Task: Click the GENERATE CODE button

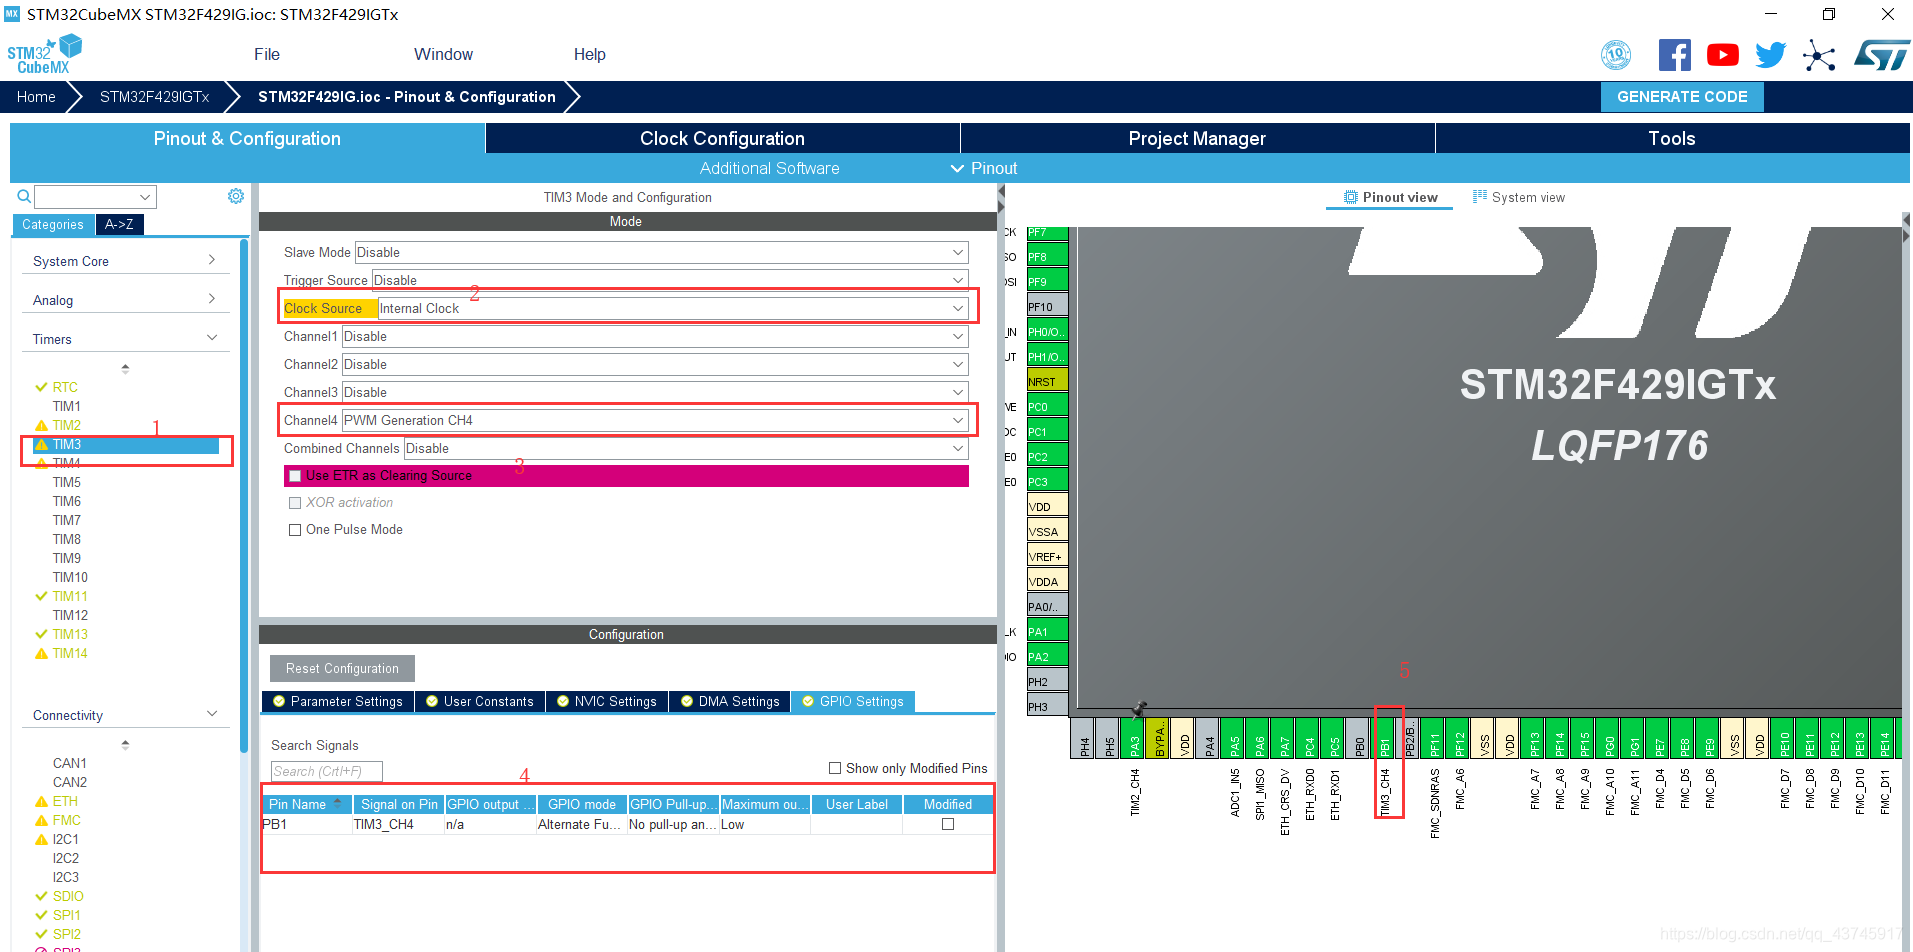Action: 1682,97
